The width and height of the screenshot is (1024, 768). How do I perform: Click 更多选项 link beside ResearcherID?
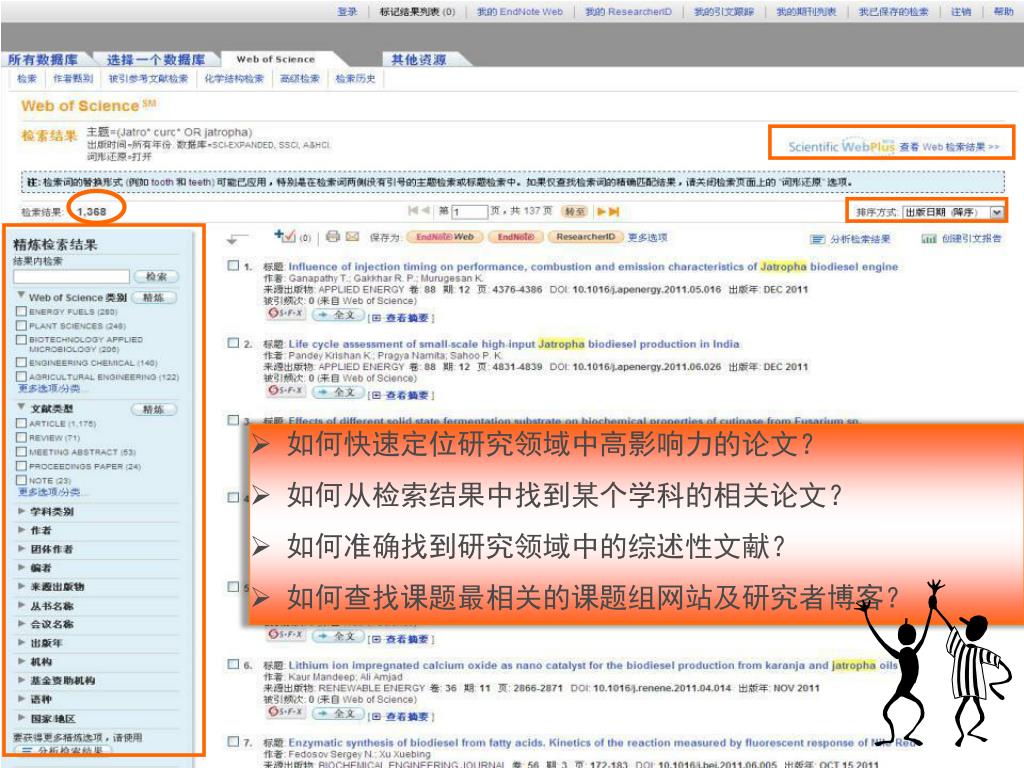click(x=647, y=237)
